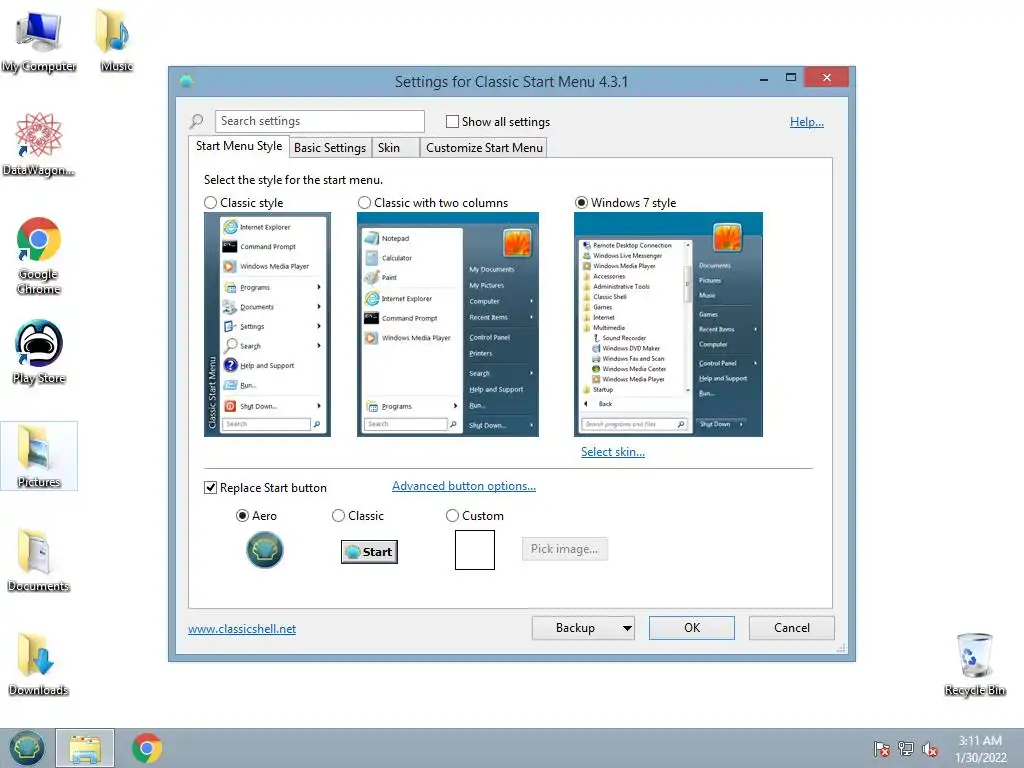Image resolution: width=1024 pixels, height=768 pixels.
Task: Open My Computer desktop icon
Action: coord(39,40)
